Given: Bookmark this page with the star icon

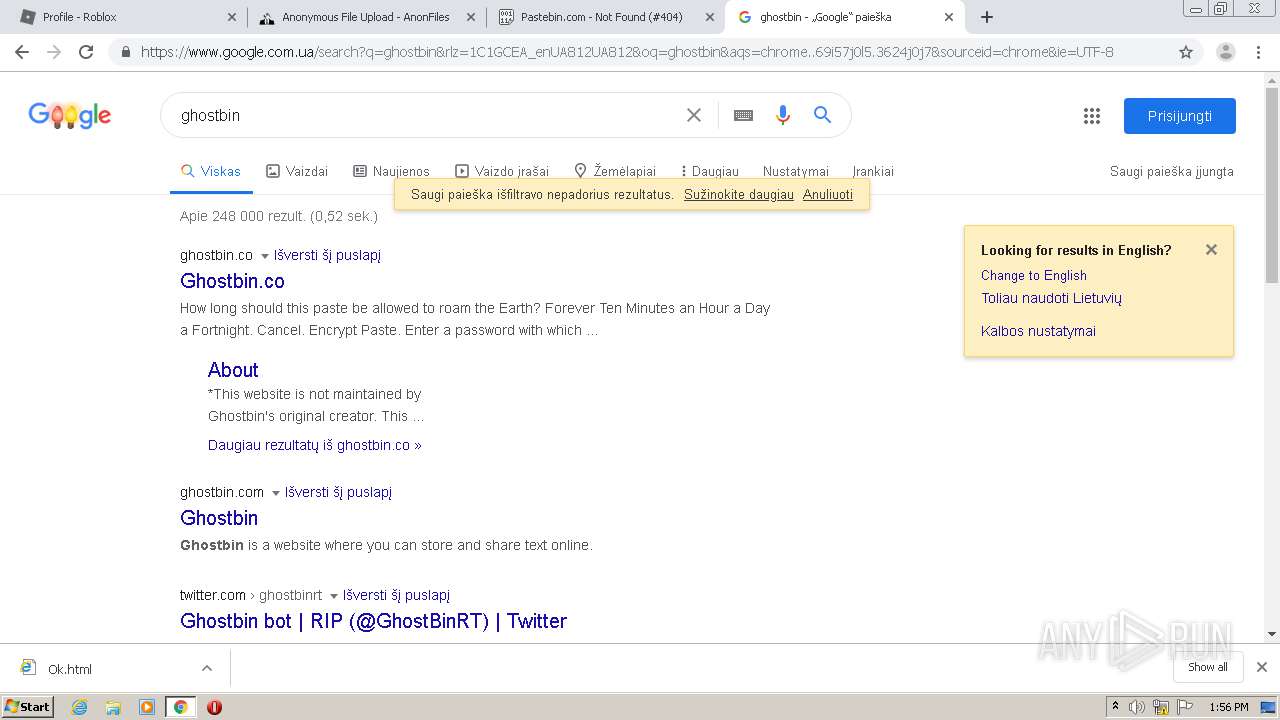Looking at the screenshot, I should 1186,52.
